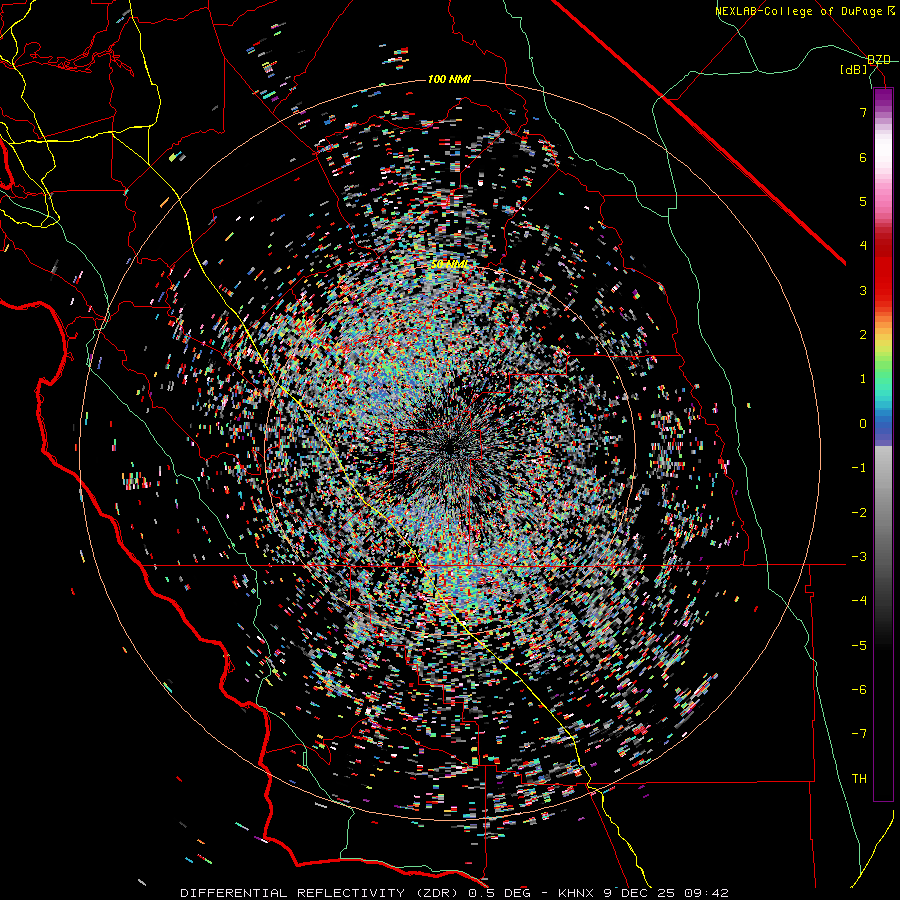Click the -3 value on the color scale
Screen dimensions: 900x900
(859, 557)
